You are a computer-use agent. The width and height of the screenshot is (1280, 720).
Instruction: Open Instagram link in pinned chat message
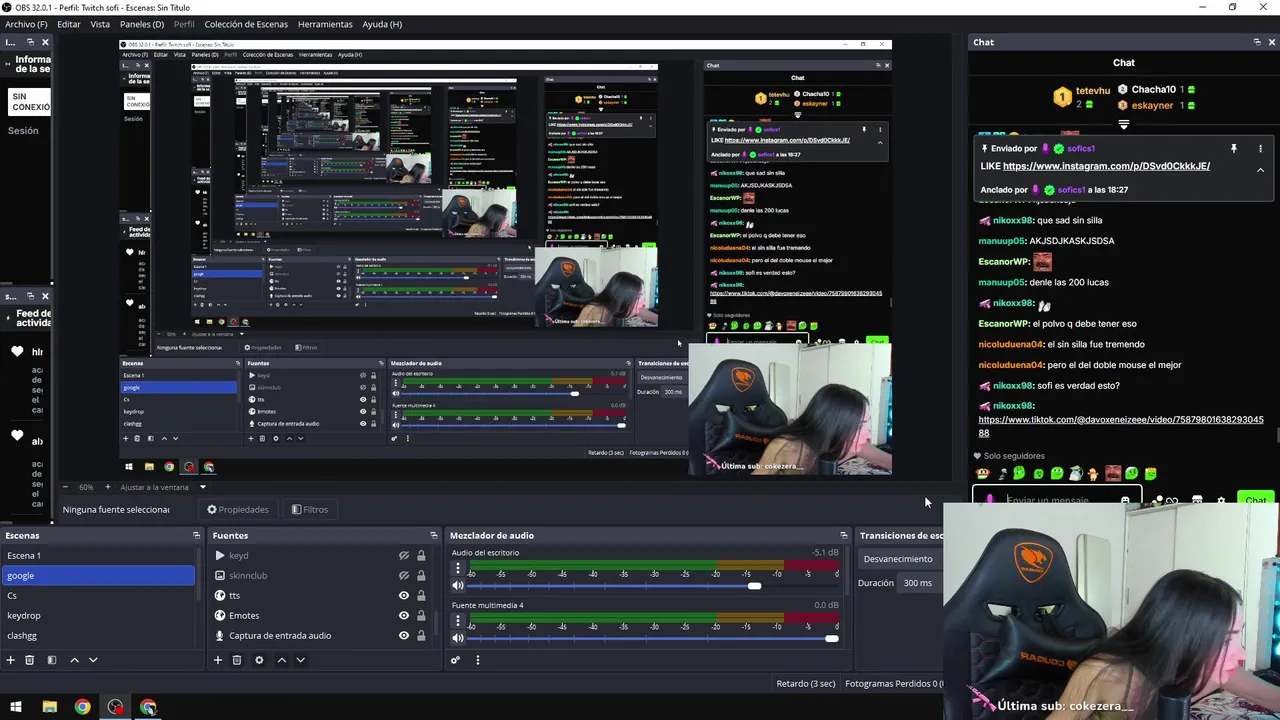[1106, 166]
